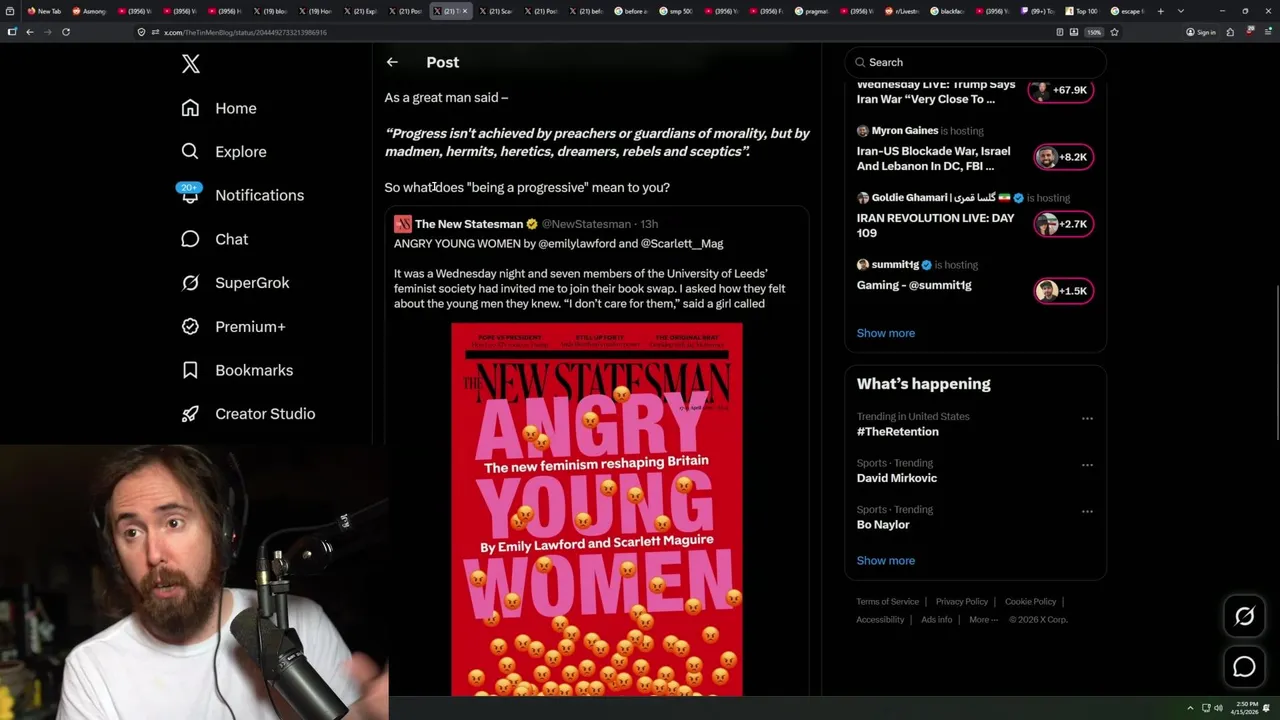The width and height of the screenshot is (1280, 720).
Task: Click the 150% zoom level indicator
Action: pyautogui.click(x=1095, y=32)
